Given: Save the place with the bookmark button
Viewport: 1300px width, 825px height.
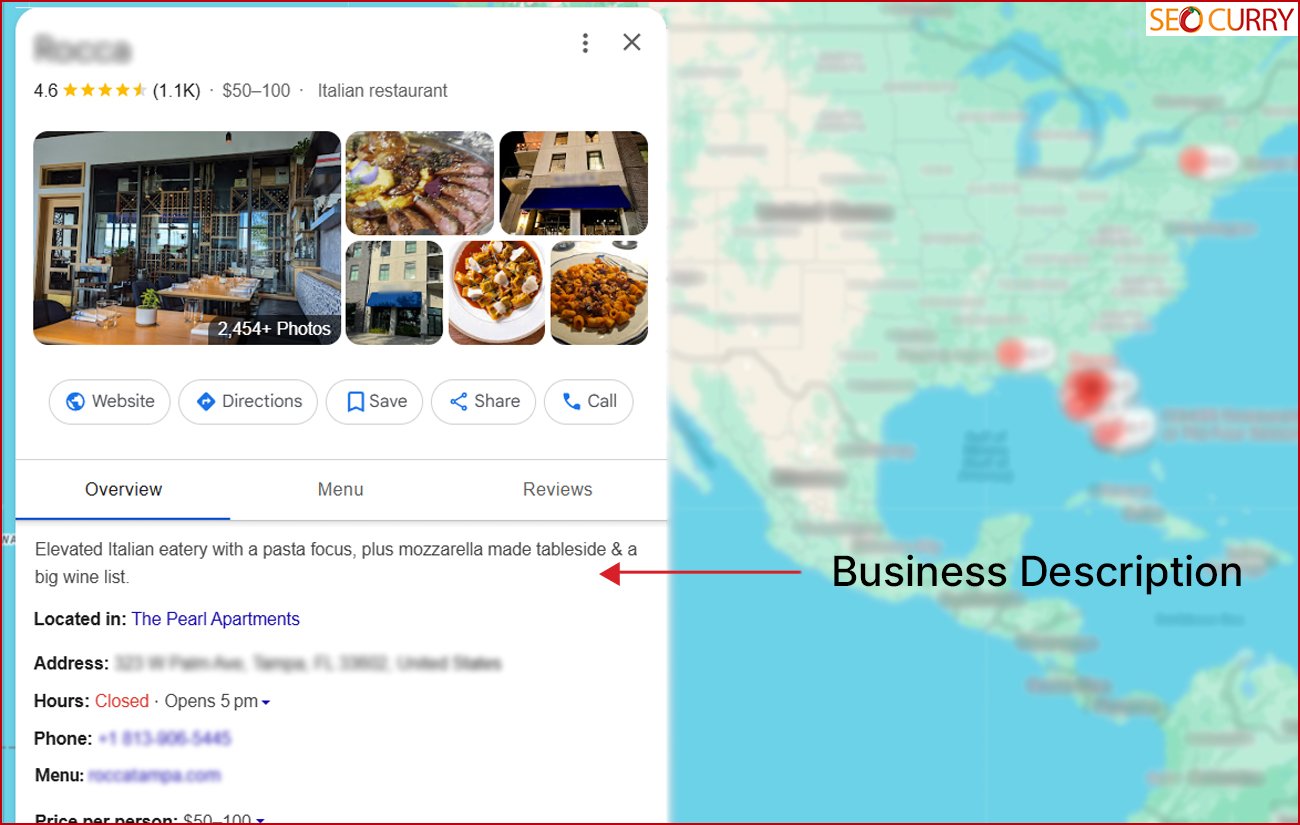Looking at the screenshot, I should (x=375, y=401).
